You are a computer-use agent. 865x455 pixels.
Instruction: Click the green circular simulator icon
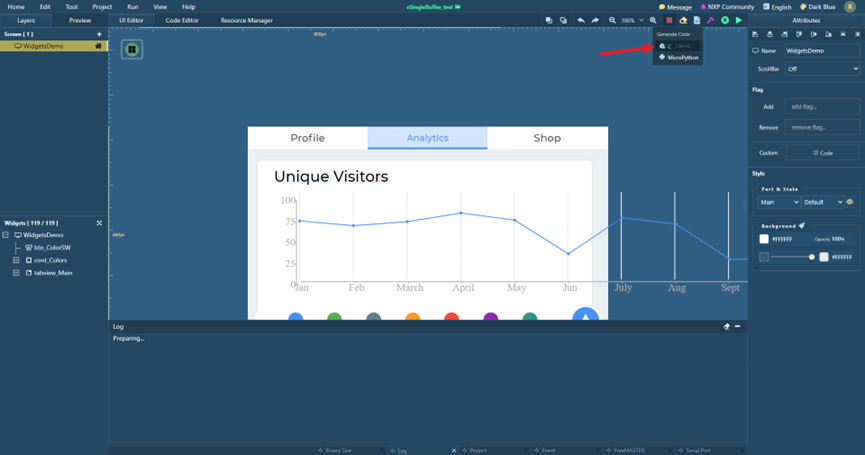coord(725,20)
